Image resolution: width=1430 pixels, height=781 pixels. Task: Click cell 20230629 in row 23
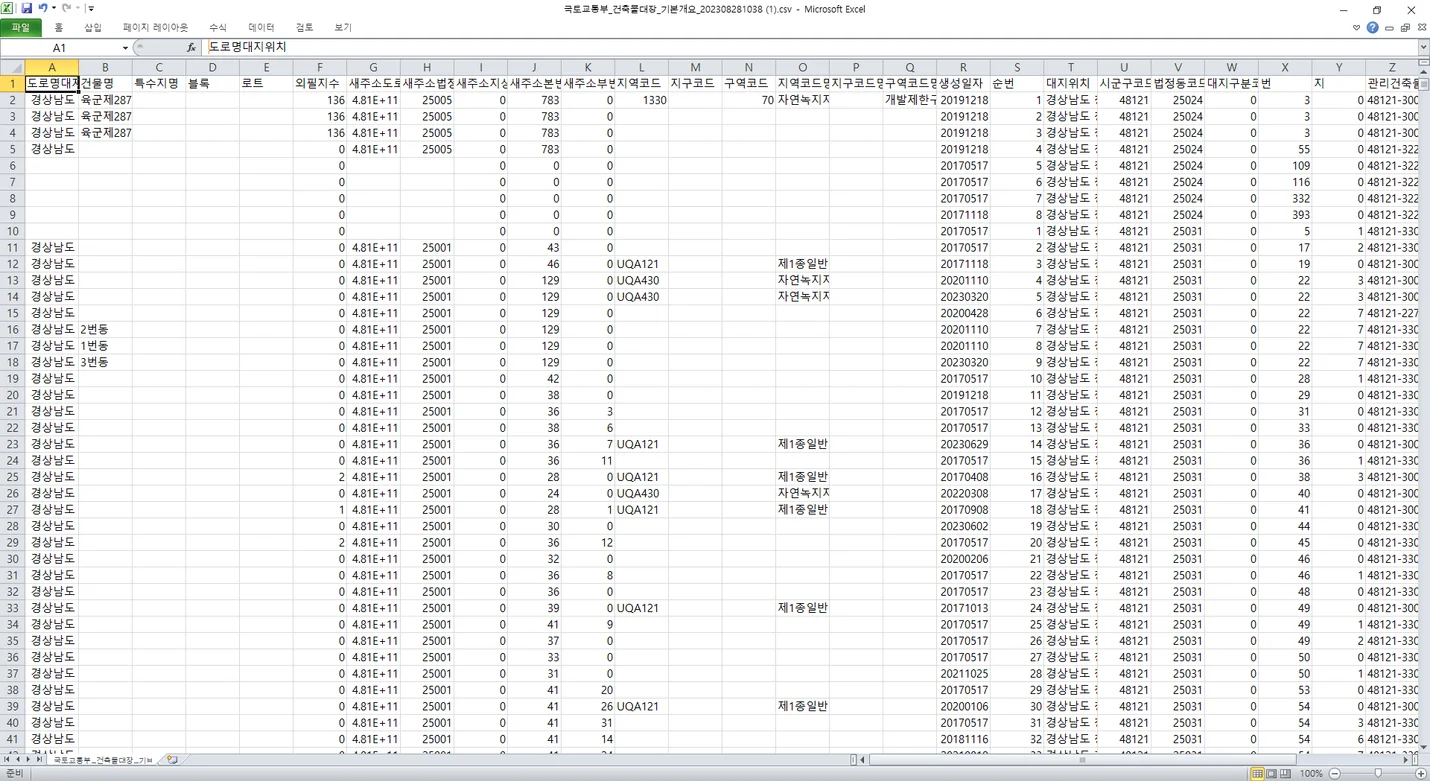(963, 444)
